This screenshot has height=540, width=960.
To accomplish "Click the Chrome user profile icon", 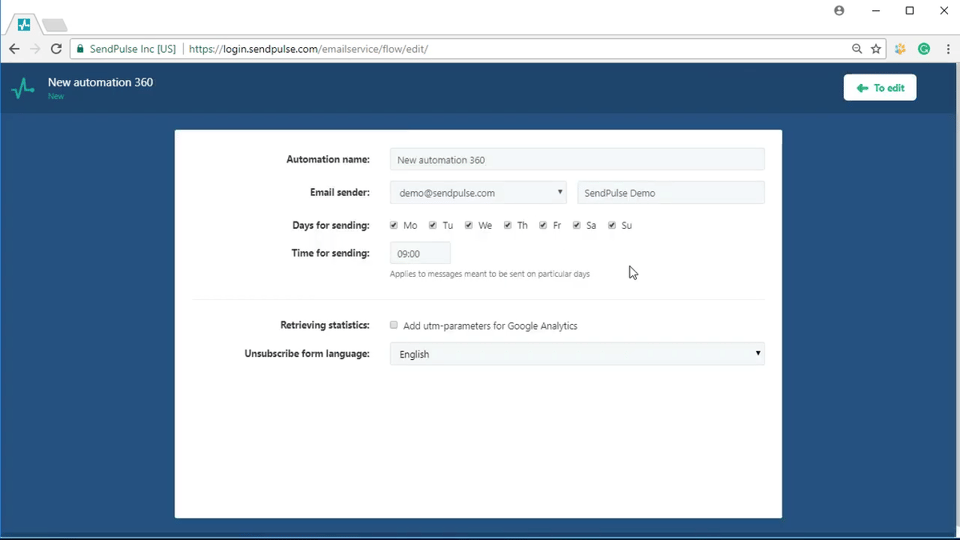I will 839,10.
